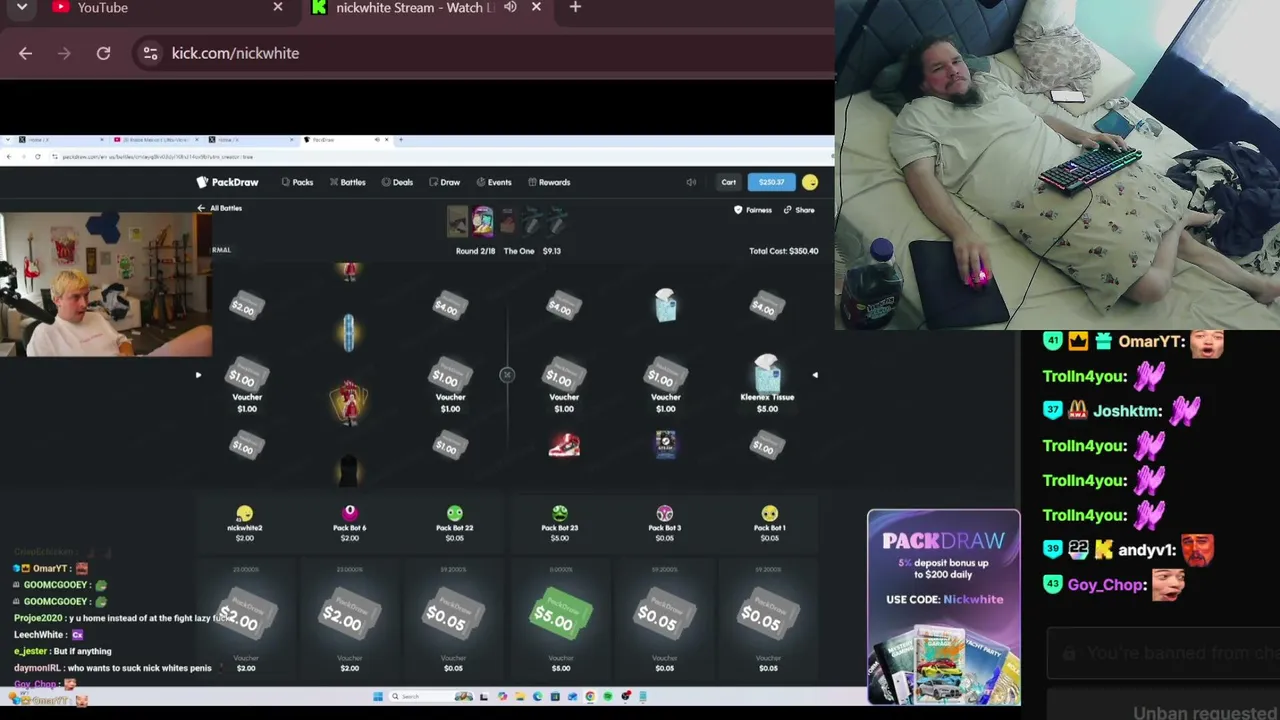This screenshot has width=1280, height=720.
Task: Click the Round 2/18 text
Action: [x=475, y=251]
